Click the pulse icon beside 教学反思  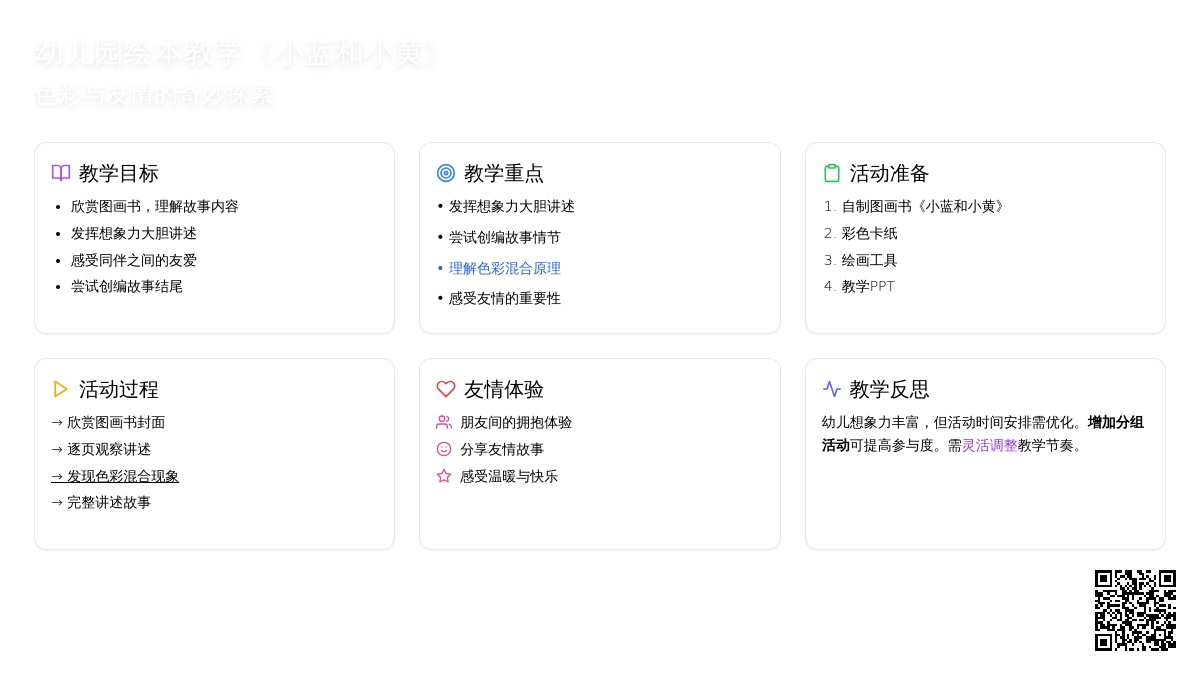[x=832, y=389]
